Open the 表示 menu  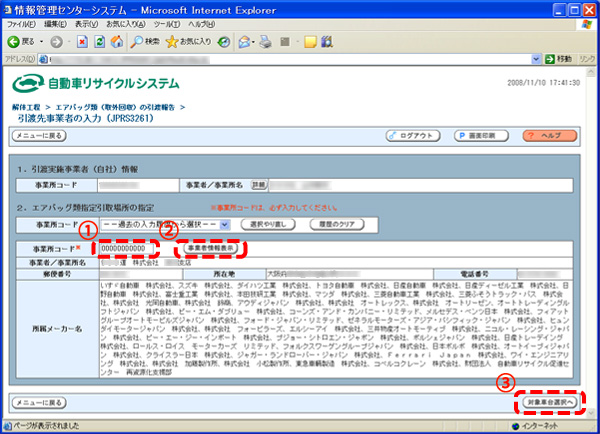(x=86, y=24)
